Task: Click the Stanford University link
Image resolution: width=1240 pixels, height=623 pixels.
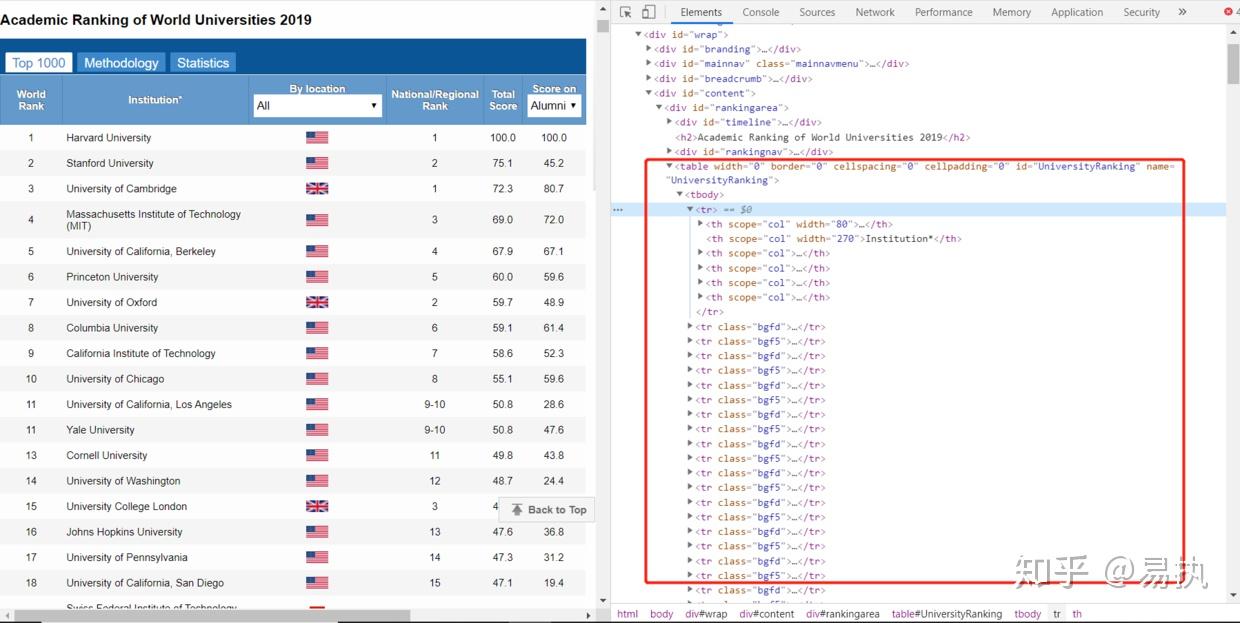Action: pos(110,163)
